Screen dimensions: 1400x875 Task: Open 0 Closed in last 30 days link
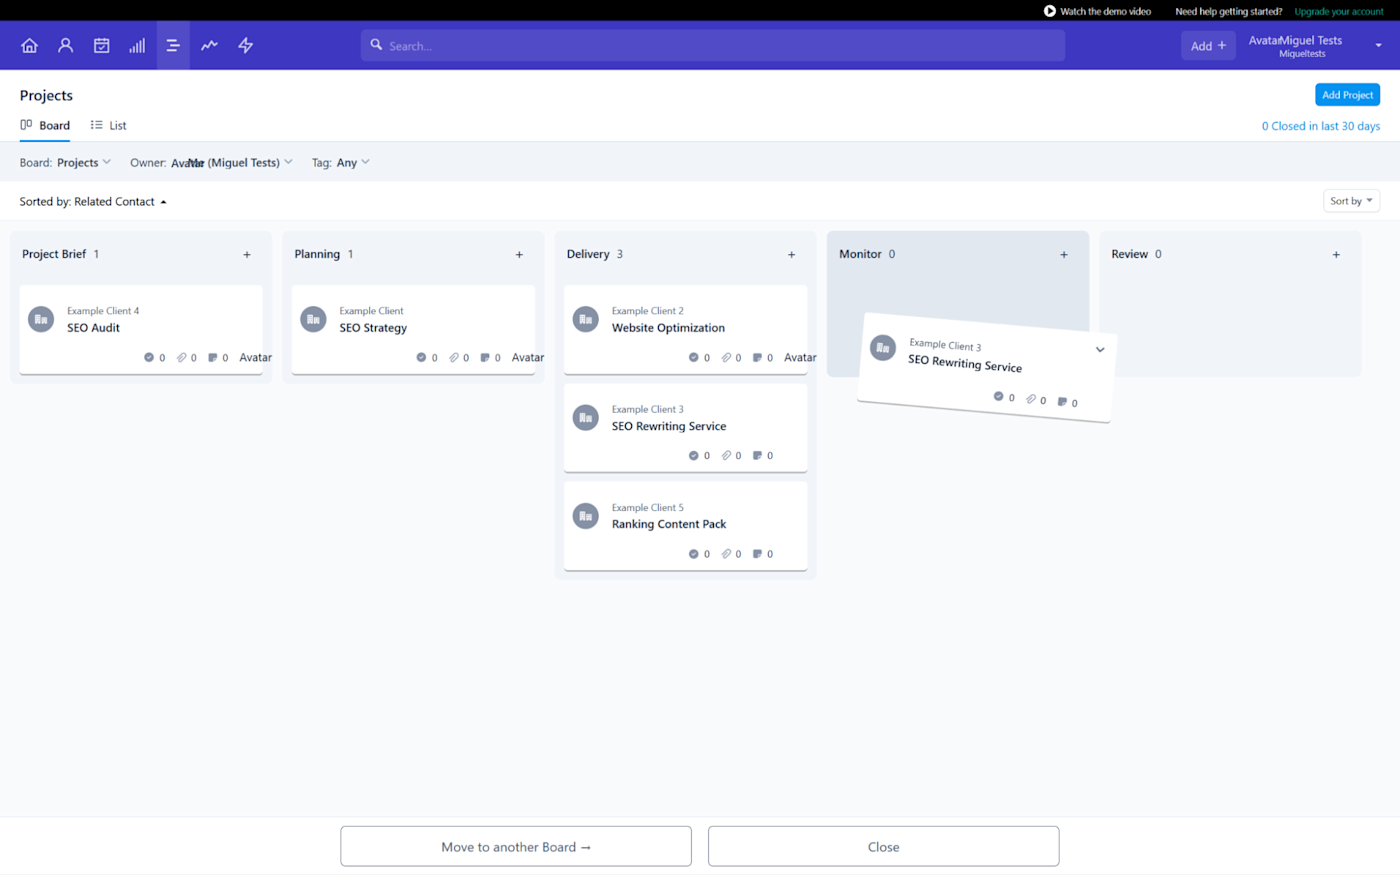click(x=1320, y=126)
